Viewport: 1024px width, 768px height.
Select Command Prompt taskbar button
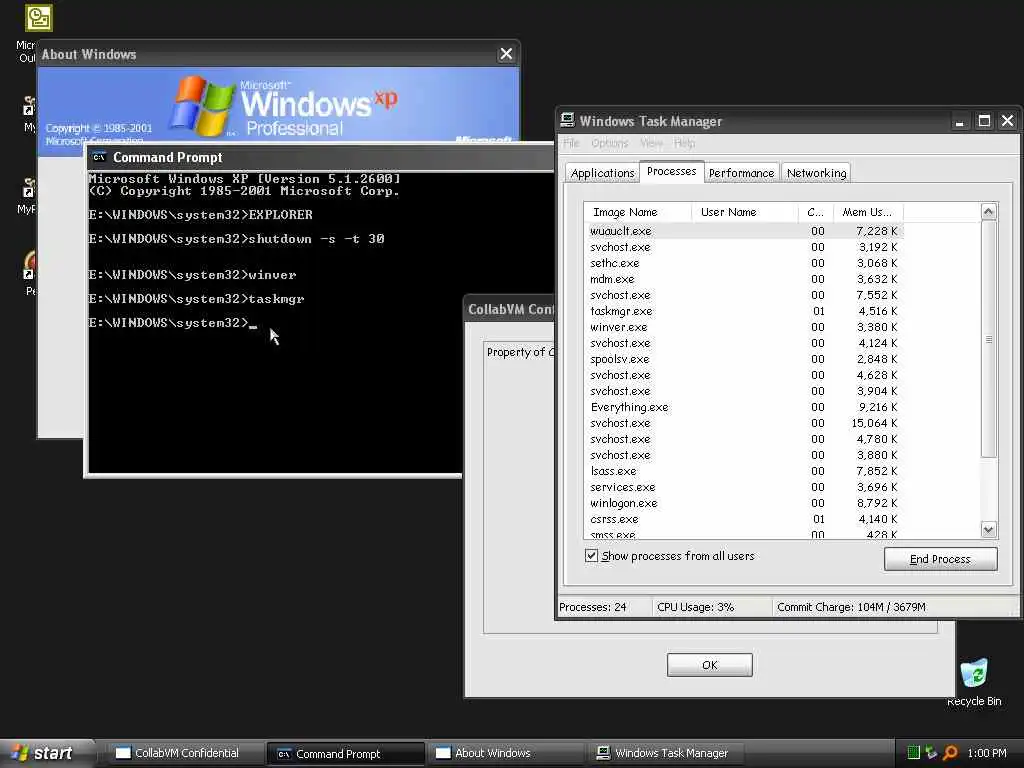tap(347, 753)
